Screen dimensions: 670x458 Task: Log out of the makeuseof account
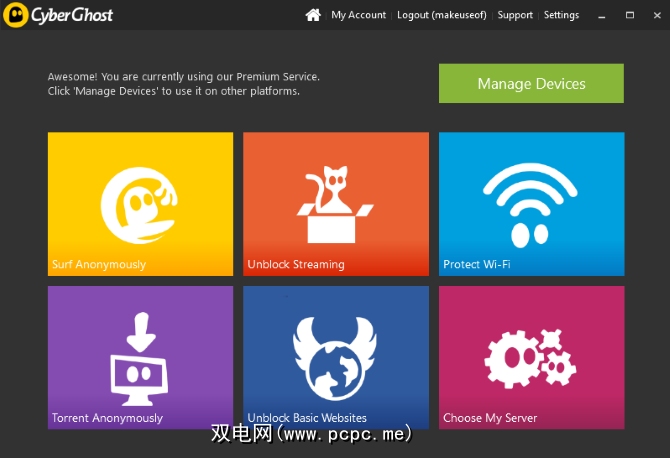pyautogui.click(x=443, y=15)
